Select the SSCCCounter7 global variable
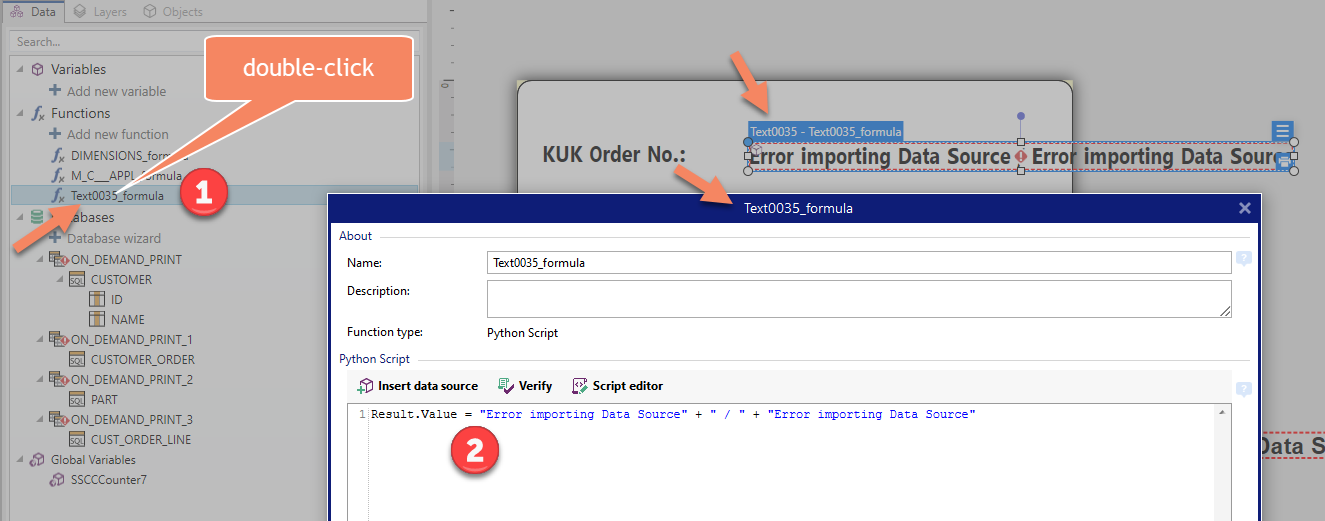 [x=111, y=479]
